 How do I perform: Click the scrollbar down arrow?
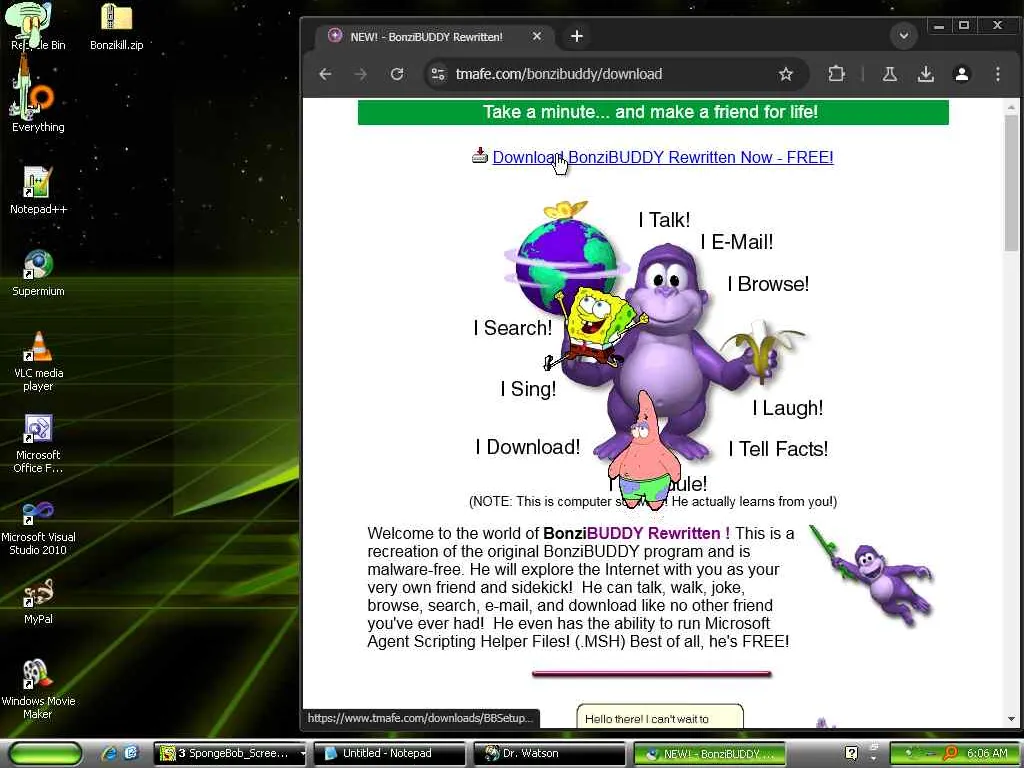point(1011,719)
